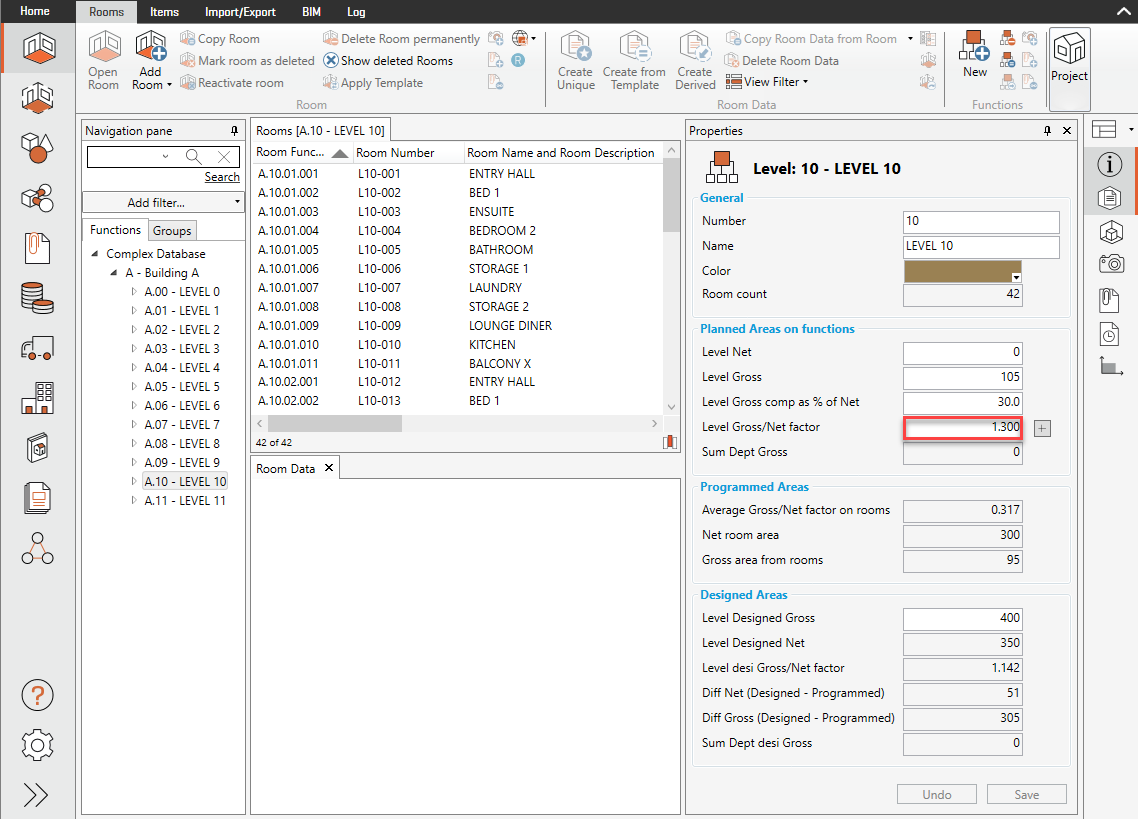Click the Save button

click(1026, 795)
